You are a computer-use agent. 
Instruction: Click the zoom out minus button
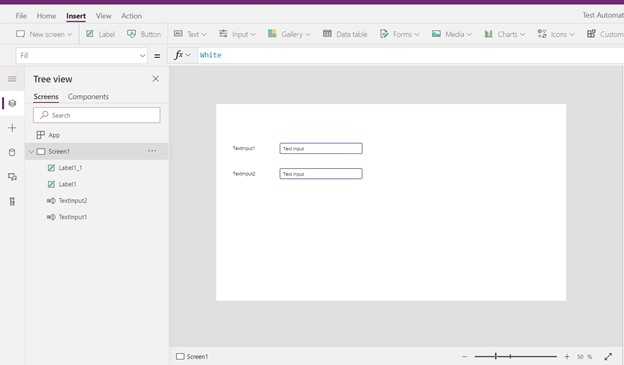(464, 357)
